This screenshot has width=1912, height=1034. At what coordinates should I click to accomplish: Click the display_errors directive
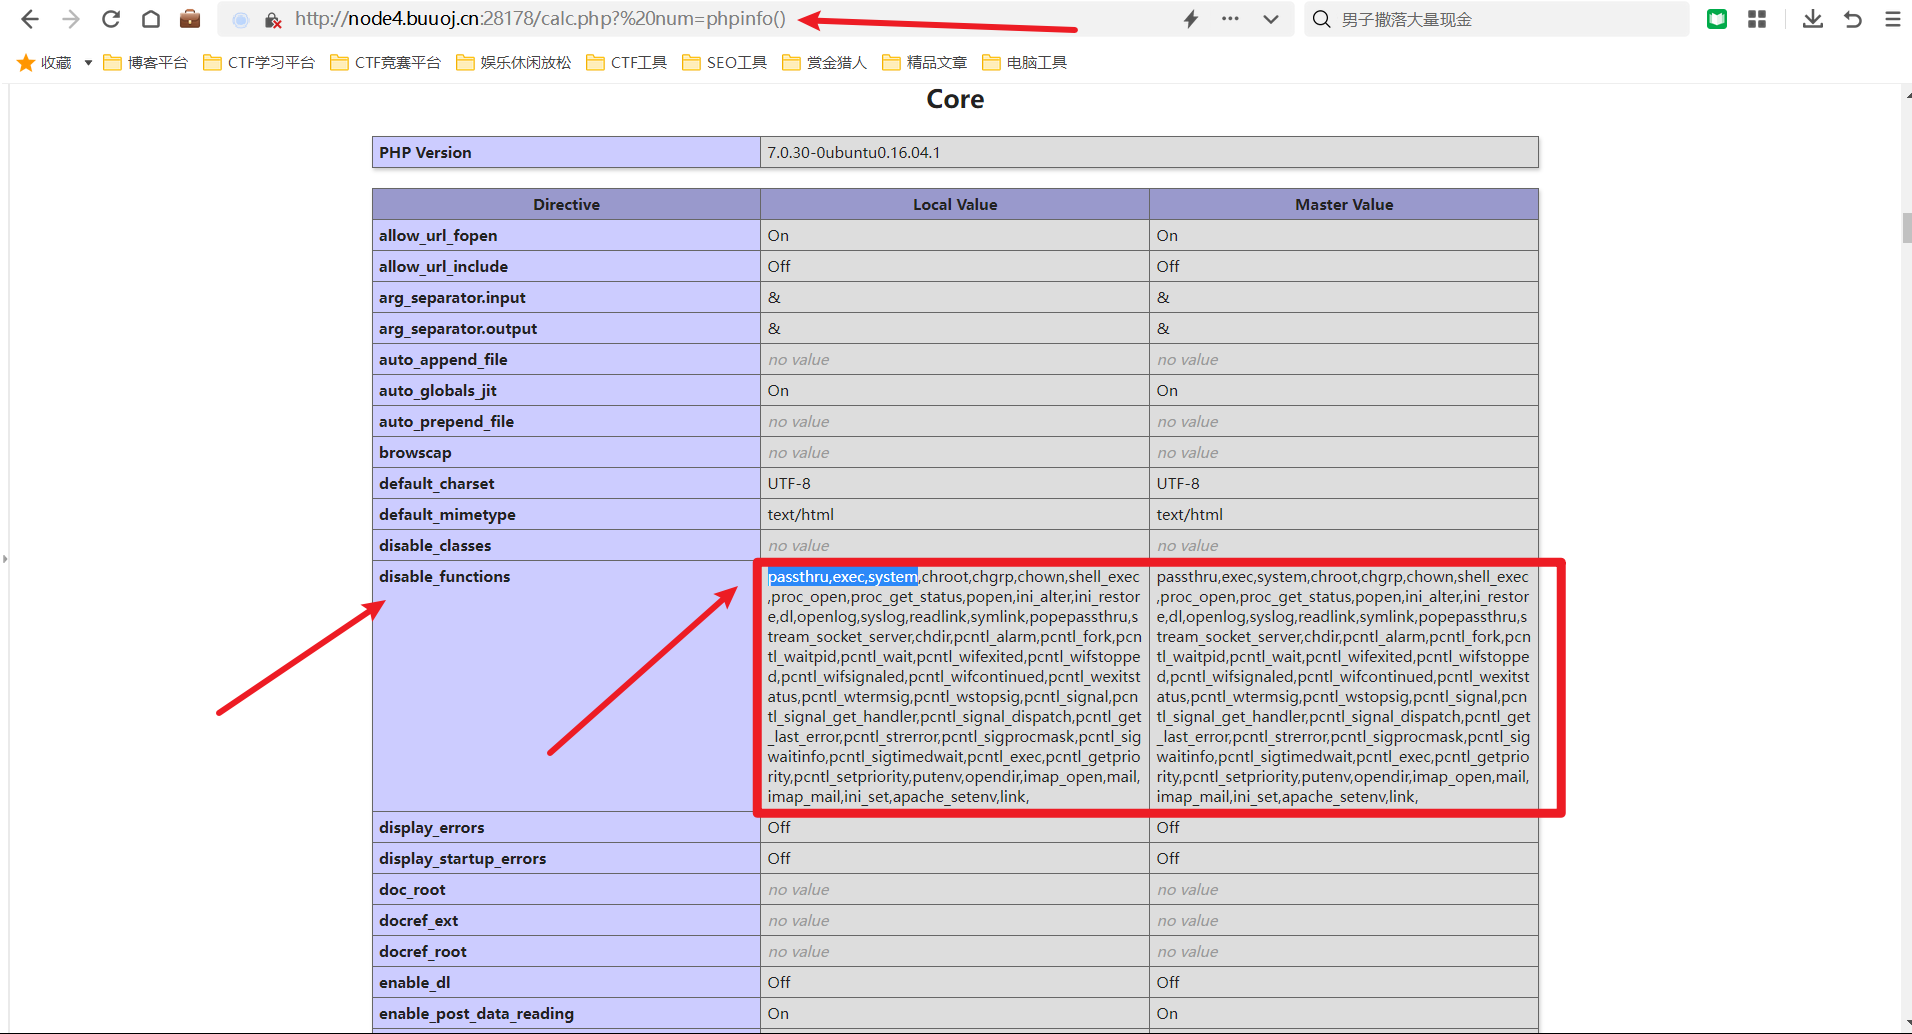click(x=432, y=827)
